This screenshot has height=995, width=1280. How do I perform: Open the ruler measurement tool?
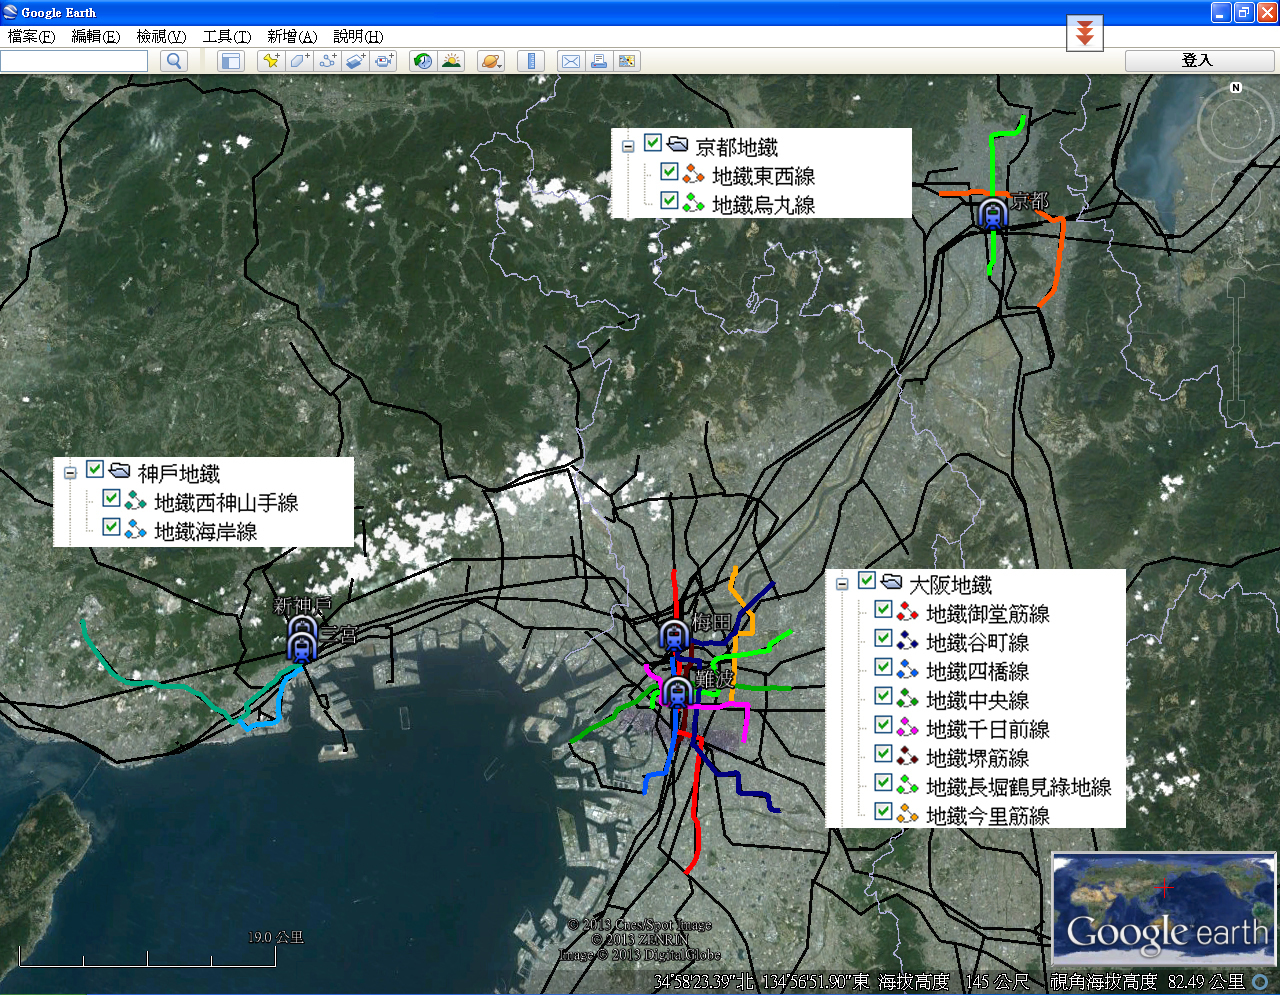pos(531,61)
